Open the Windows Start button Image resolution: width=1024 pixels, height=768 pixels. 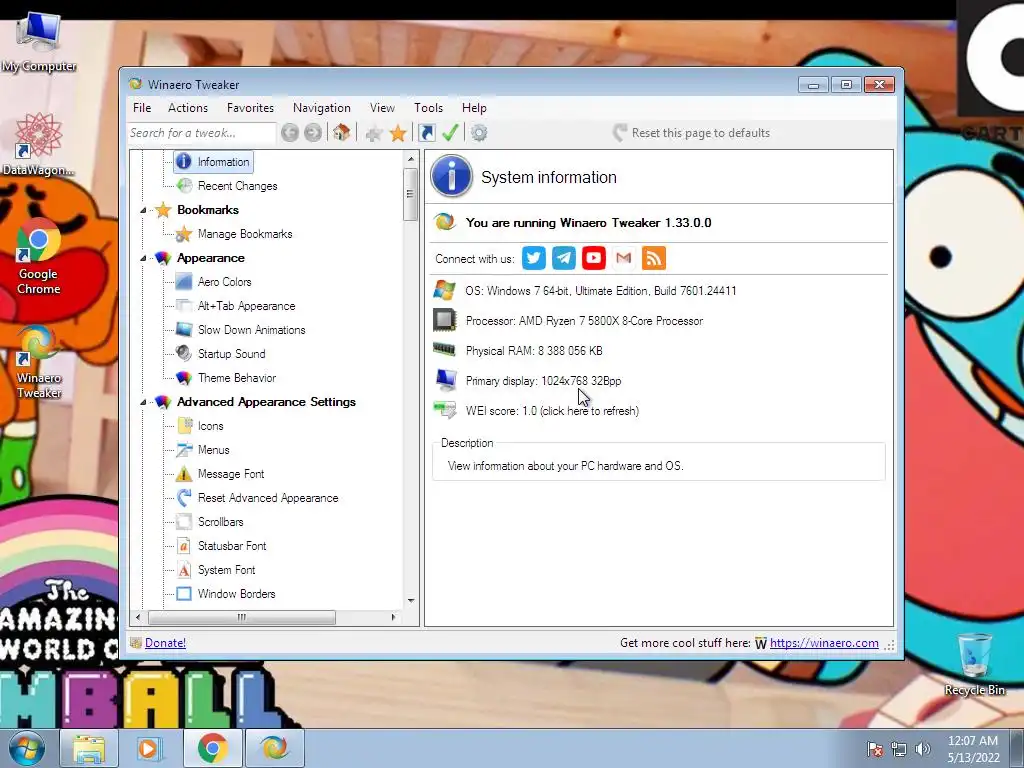(26, 748)
